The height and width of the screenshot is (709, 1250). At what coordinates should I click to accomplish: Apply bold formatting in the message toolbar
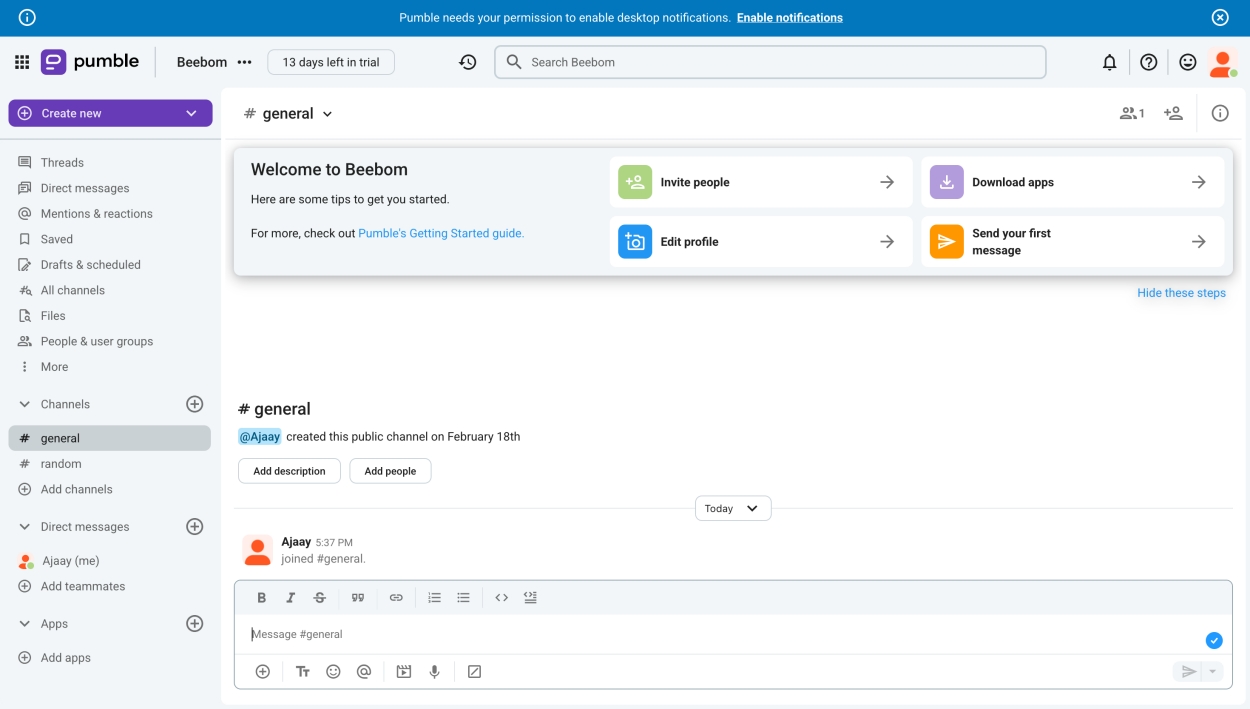coord(261,597)
